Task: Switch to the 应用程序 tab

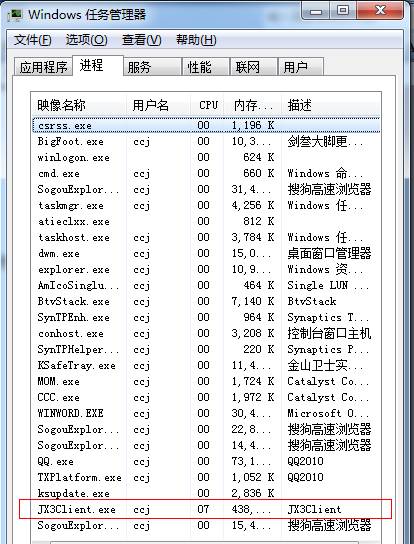Action: click(x=43, y=67)
